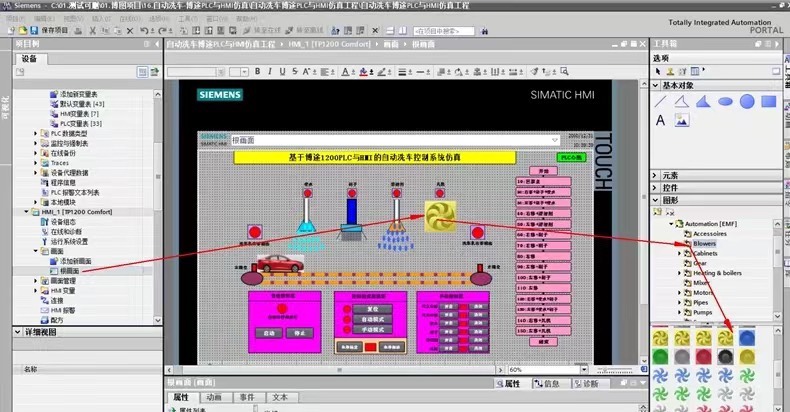Viewport: 790px width, 412px height.
Task: Open the zoom level 60% dropdown
Action: [584, 370]
